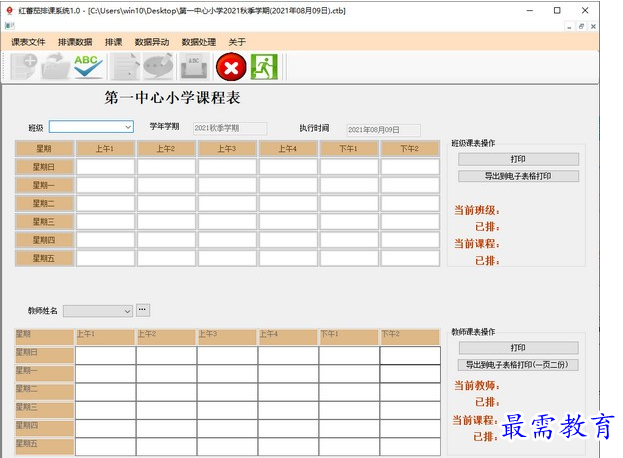Click 打印 under 教师课表操作
This screenshot has height=458, width=623.
pyautogui.click(x=518, y=348)
